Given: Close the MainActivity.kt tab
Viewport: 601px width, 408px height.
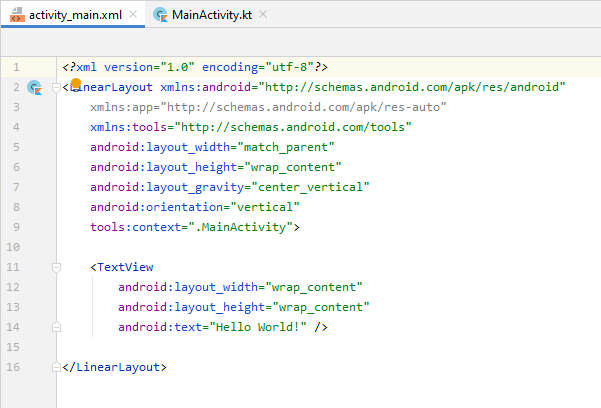Looking at the screenshot, I should (263, 14).
